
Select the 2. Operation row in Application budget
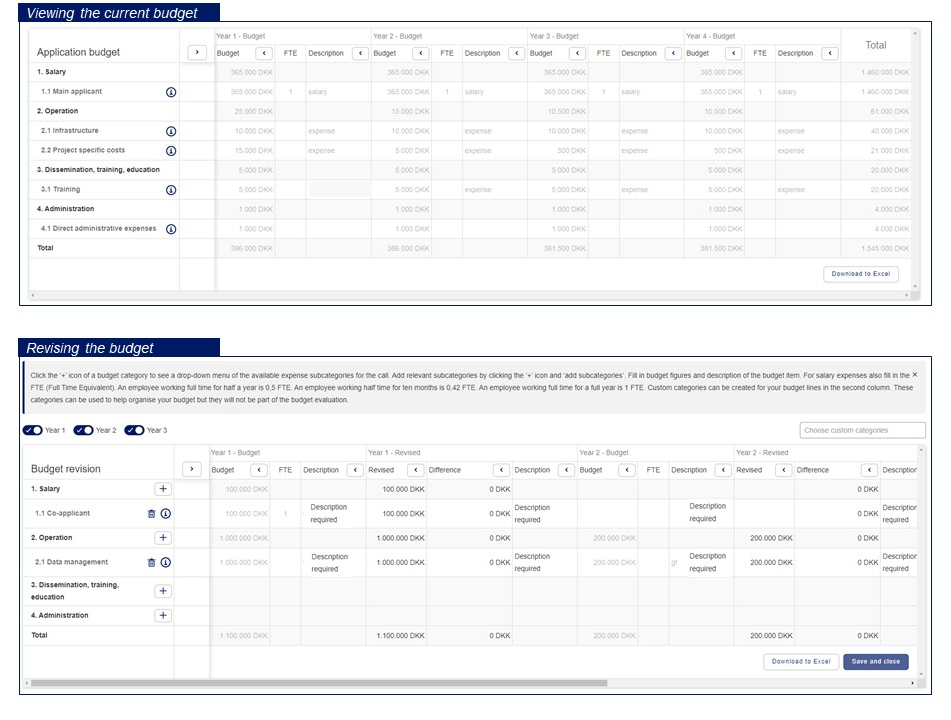click(x=470, y=112)
